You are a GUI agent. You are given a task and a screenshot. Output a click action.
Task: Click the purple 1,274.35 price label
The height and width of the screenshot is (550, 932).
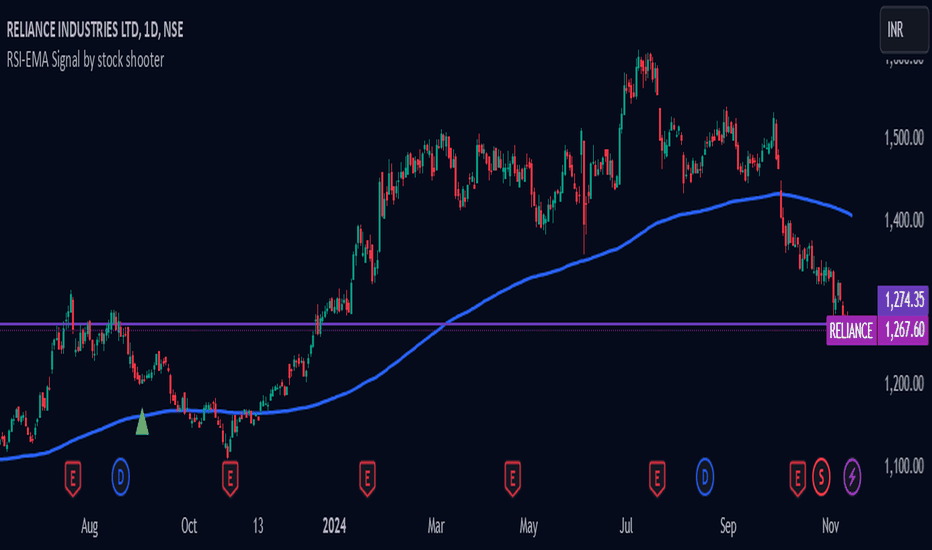click(904, 300)
